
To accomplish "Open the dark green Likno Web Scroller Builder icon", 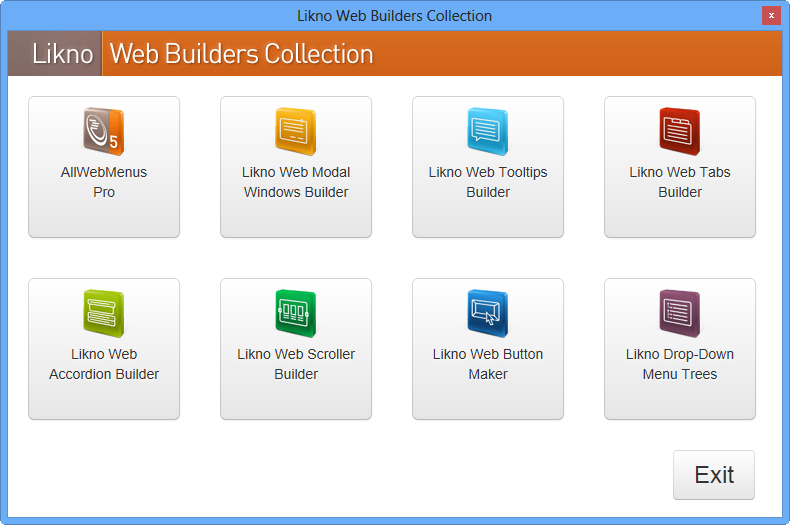I will tap(296, 313).
